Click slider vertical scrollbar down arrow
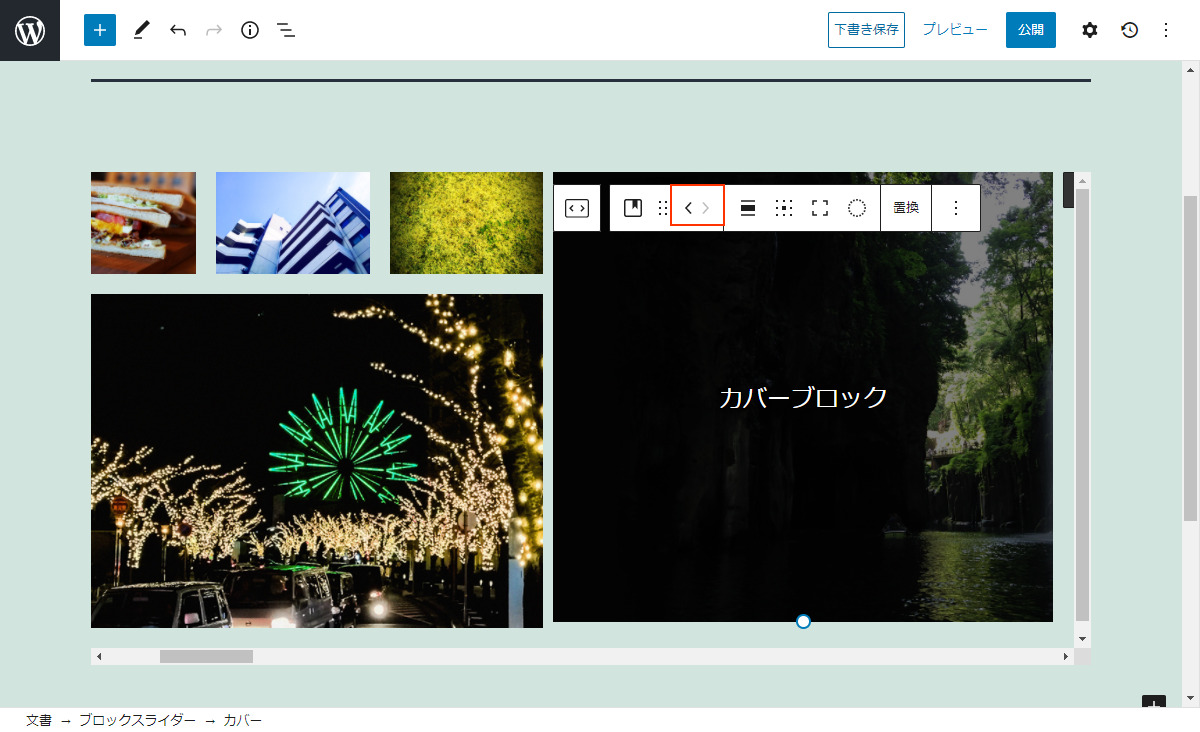 point(1082,638)
